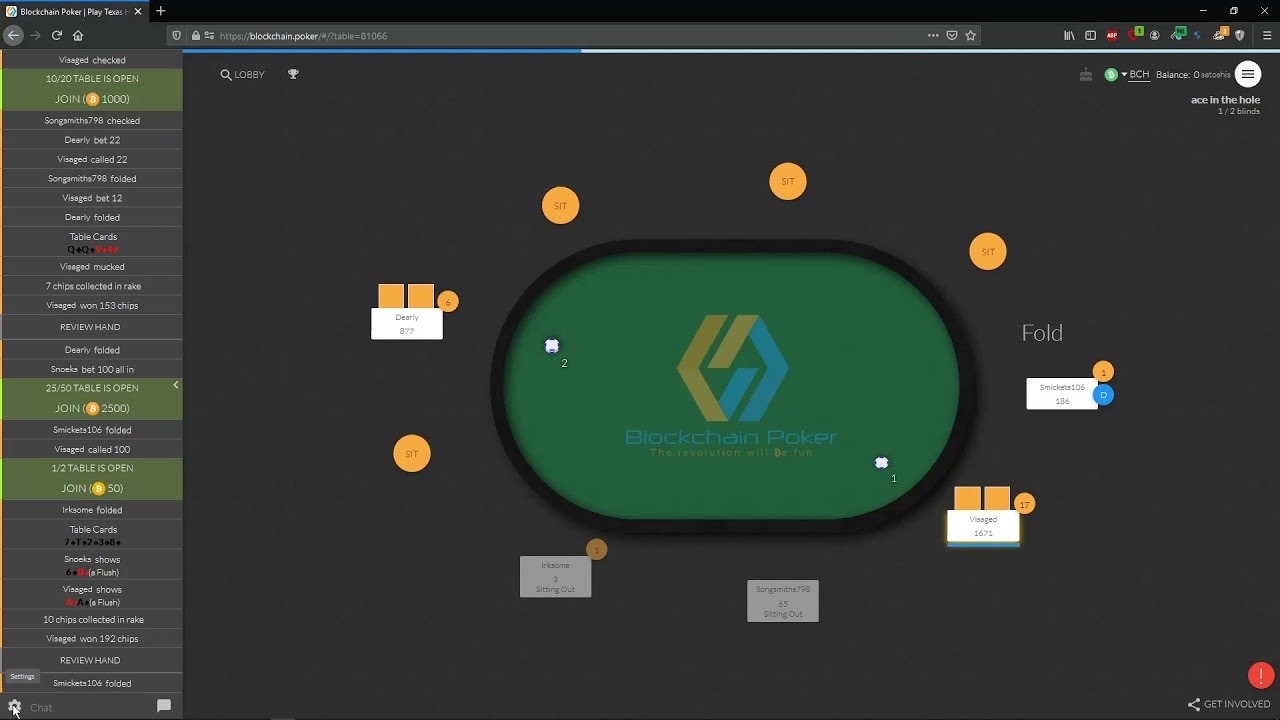Screen dimensions: 1280x720
Task: Close the Blockchain Poker tab
Action: click(138, 11)
